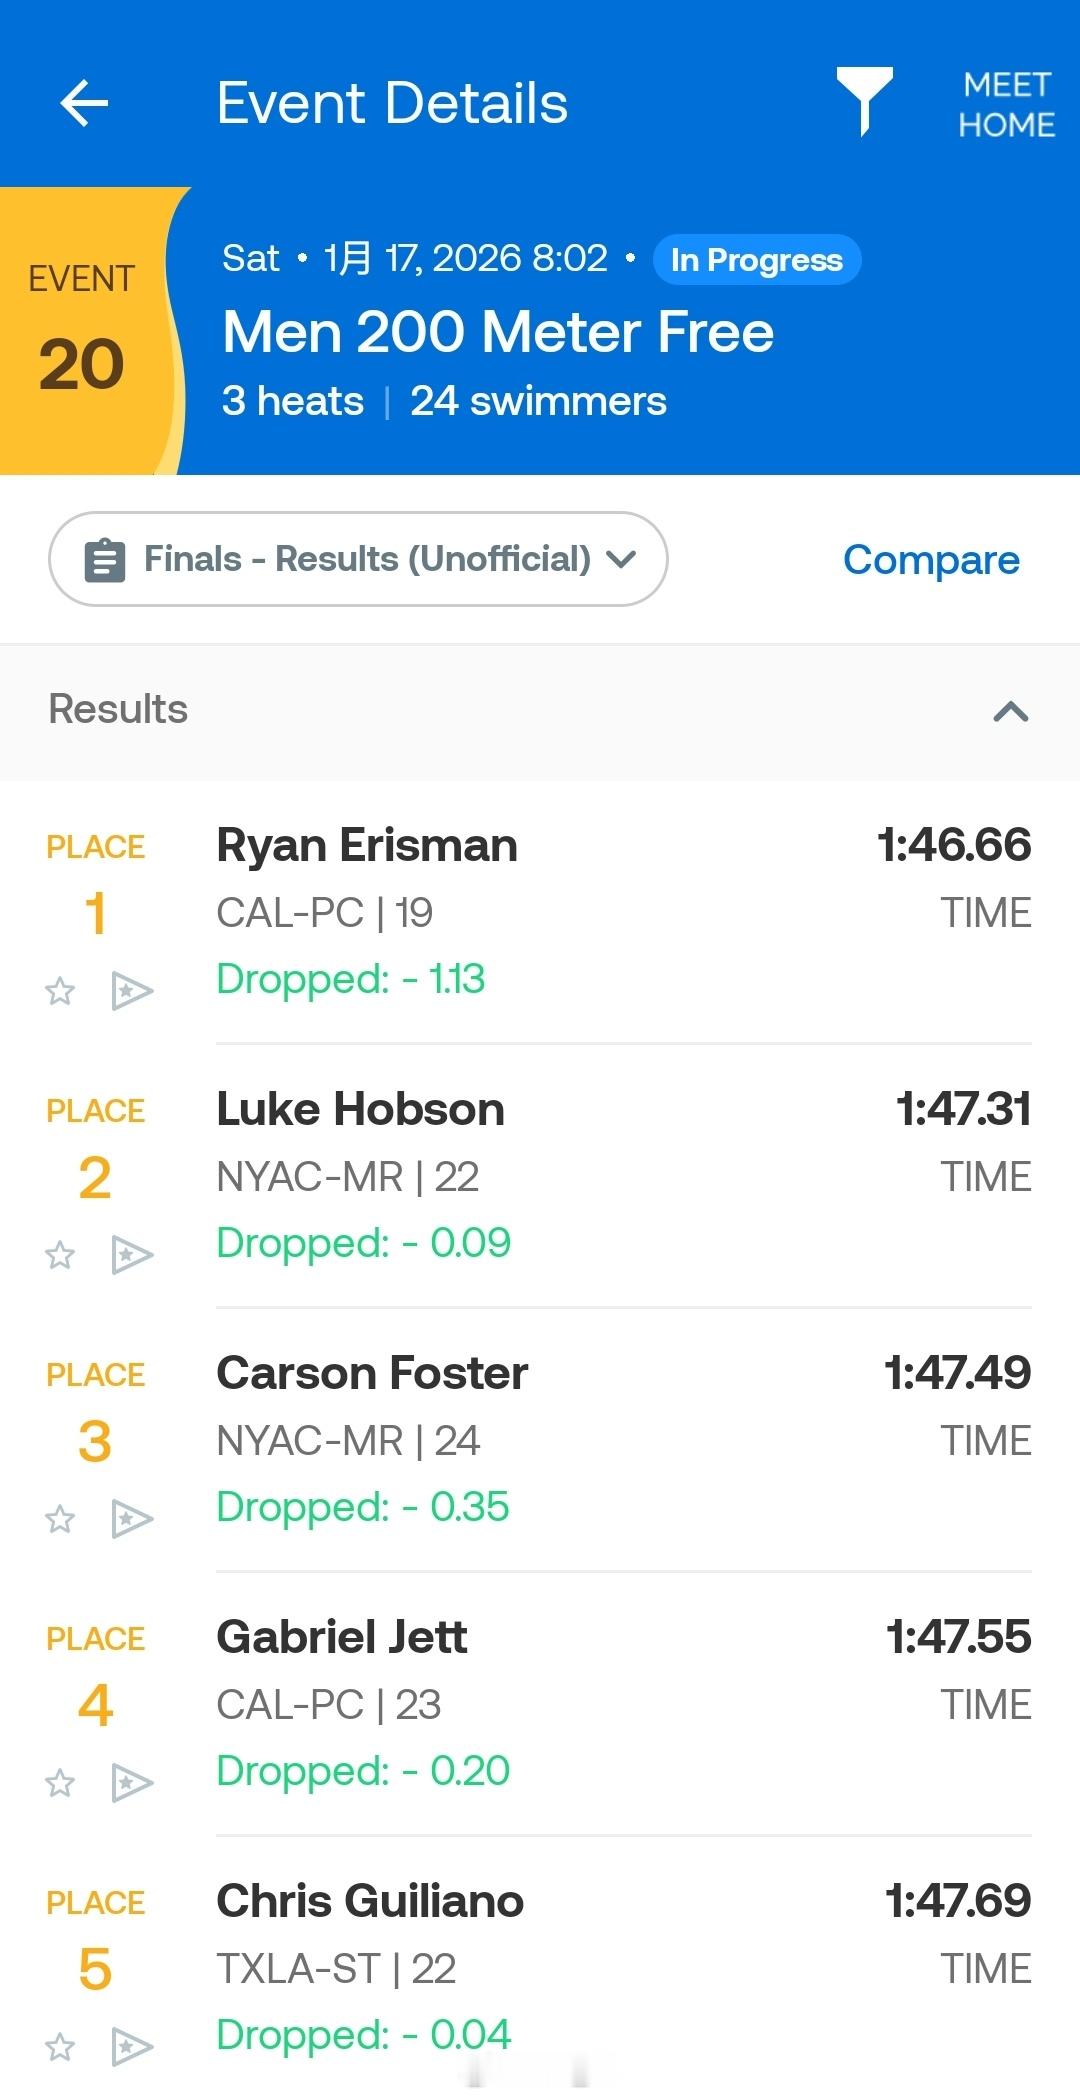
Task: Toggle the favorite star for Chris Guiliano
Action: 59,2046
